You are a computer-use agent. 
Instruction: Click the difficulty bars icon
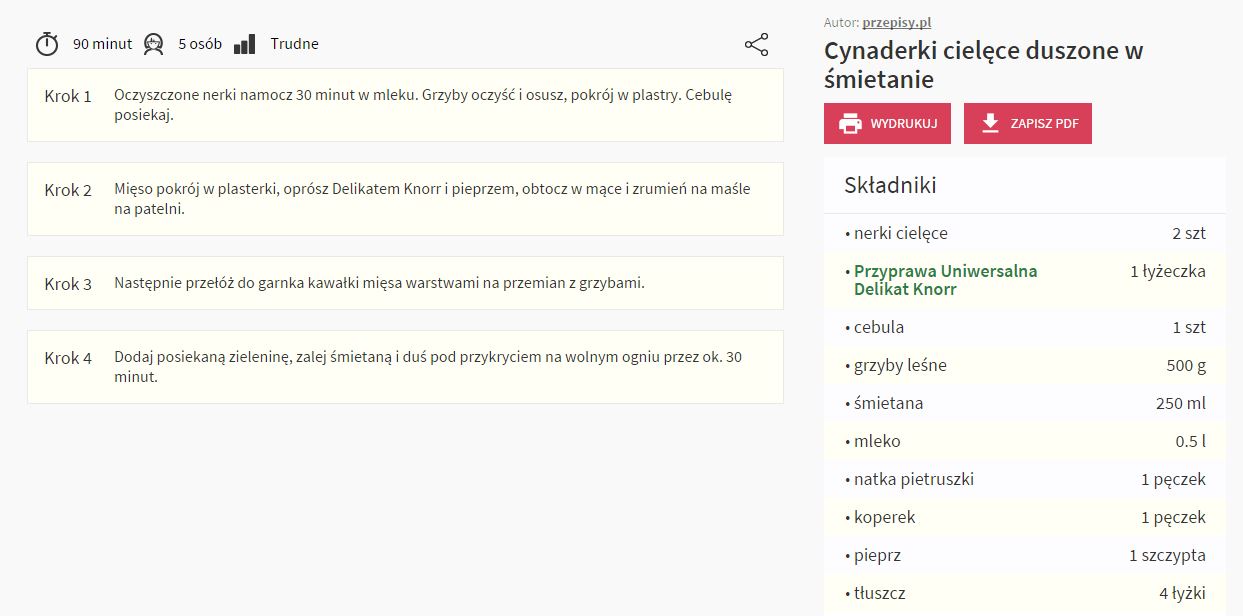[x=245, y=44]
